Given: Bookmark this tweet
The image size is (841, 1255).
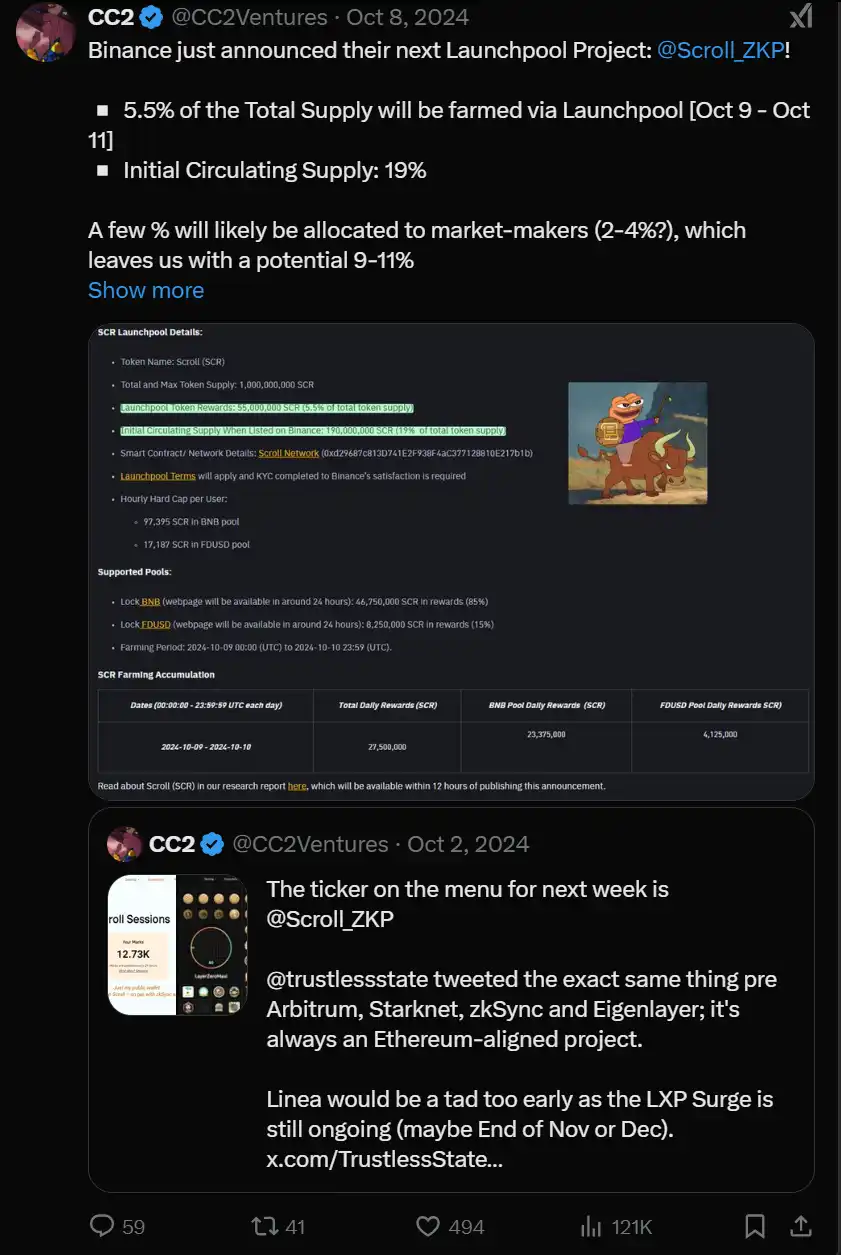Looking at the screenshot, I should pos(755,1225).
